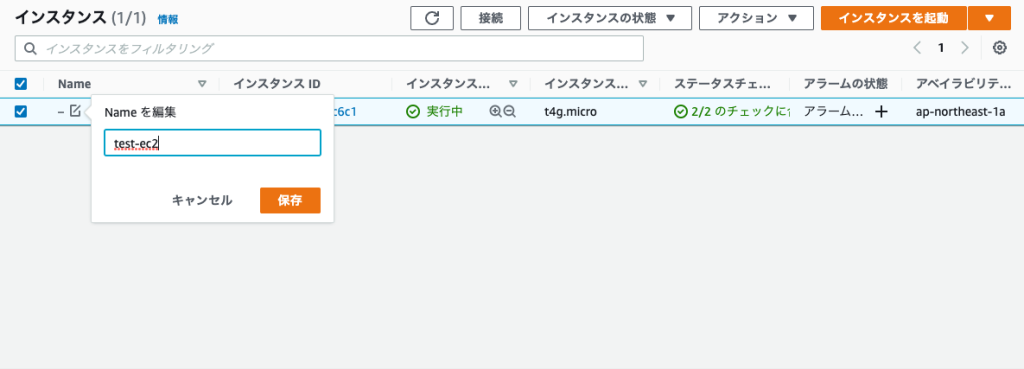Uncheck the instance row checkbox
This screenshot has width=1024, height=369.
pos(21,112)
